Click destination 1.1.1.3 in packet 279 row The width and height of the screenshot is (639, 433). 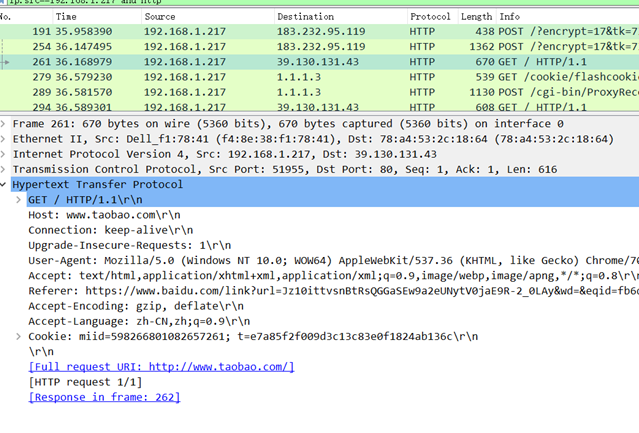pos(299,77)
